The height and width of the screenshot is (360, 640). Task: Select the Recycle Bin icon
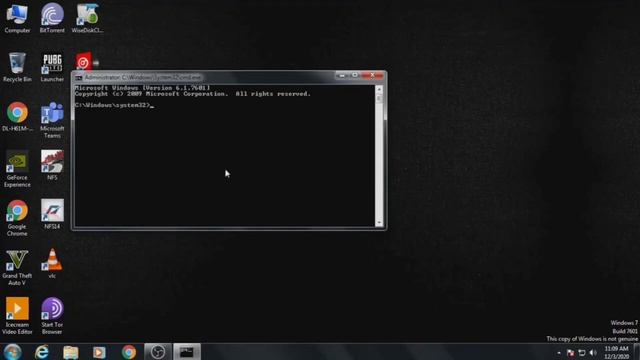(x=17, y=67)
